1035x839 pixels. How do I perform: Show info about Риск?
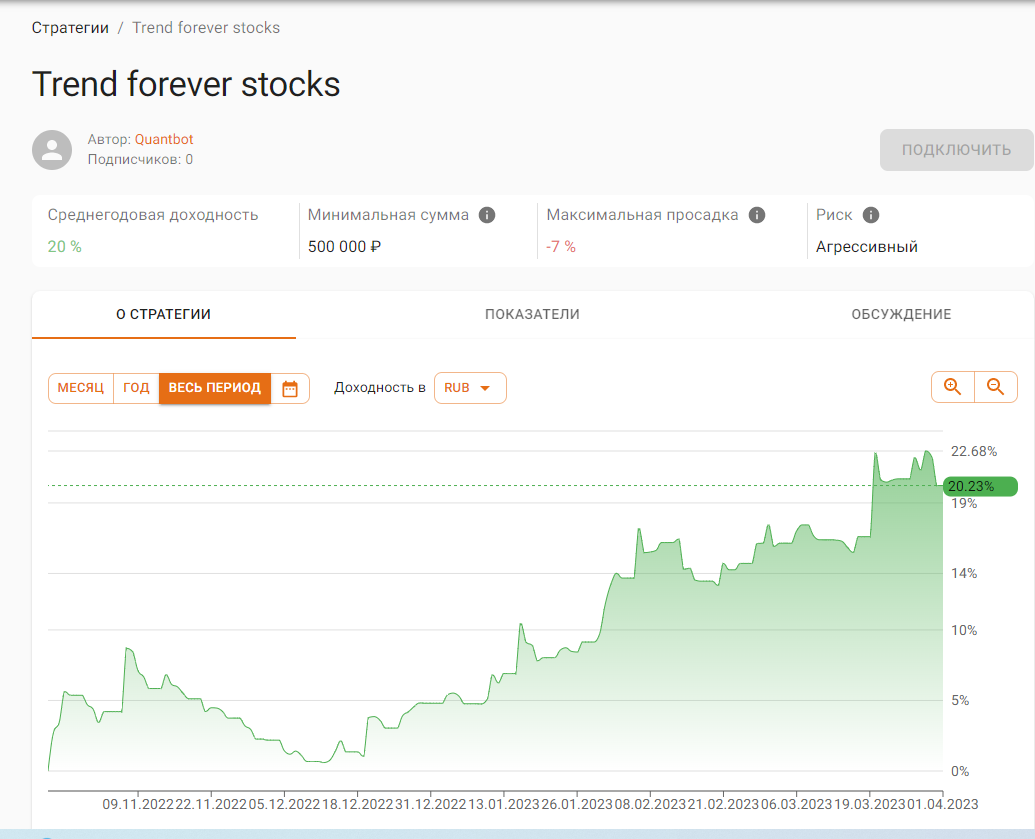[x=871, y=215]
